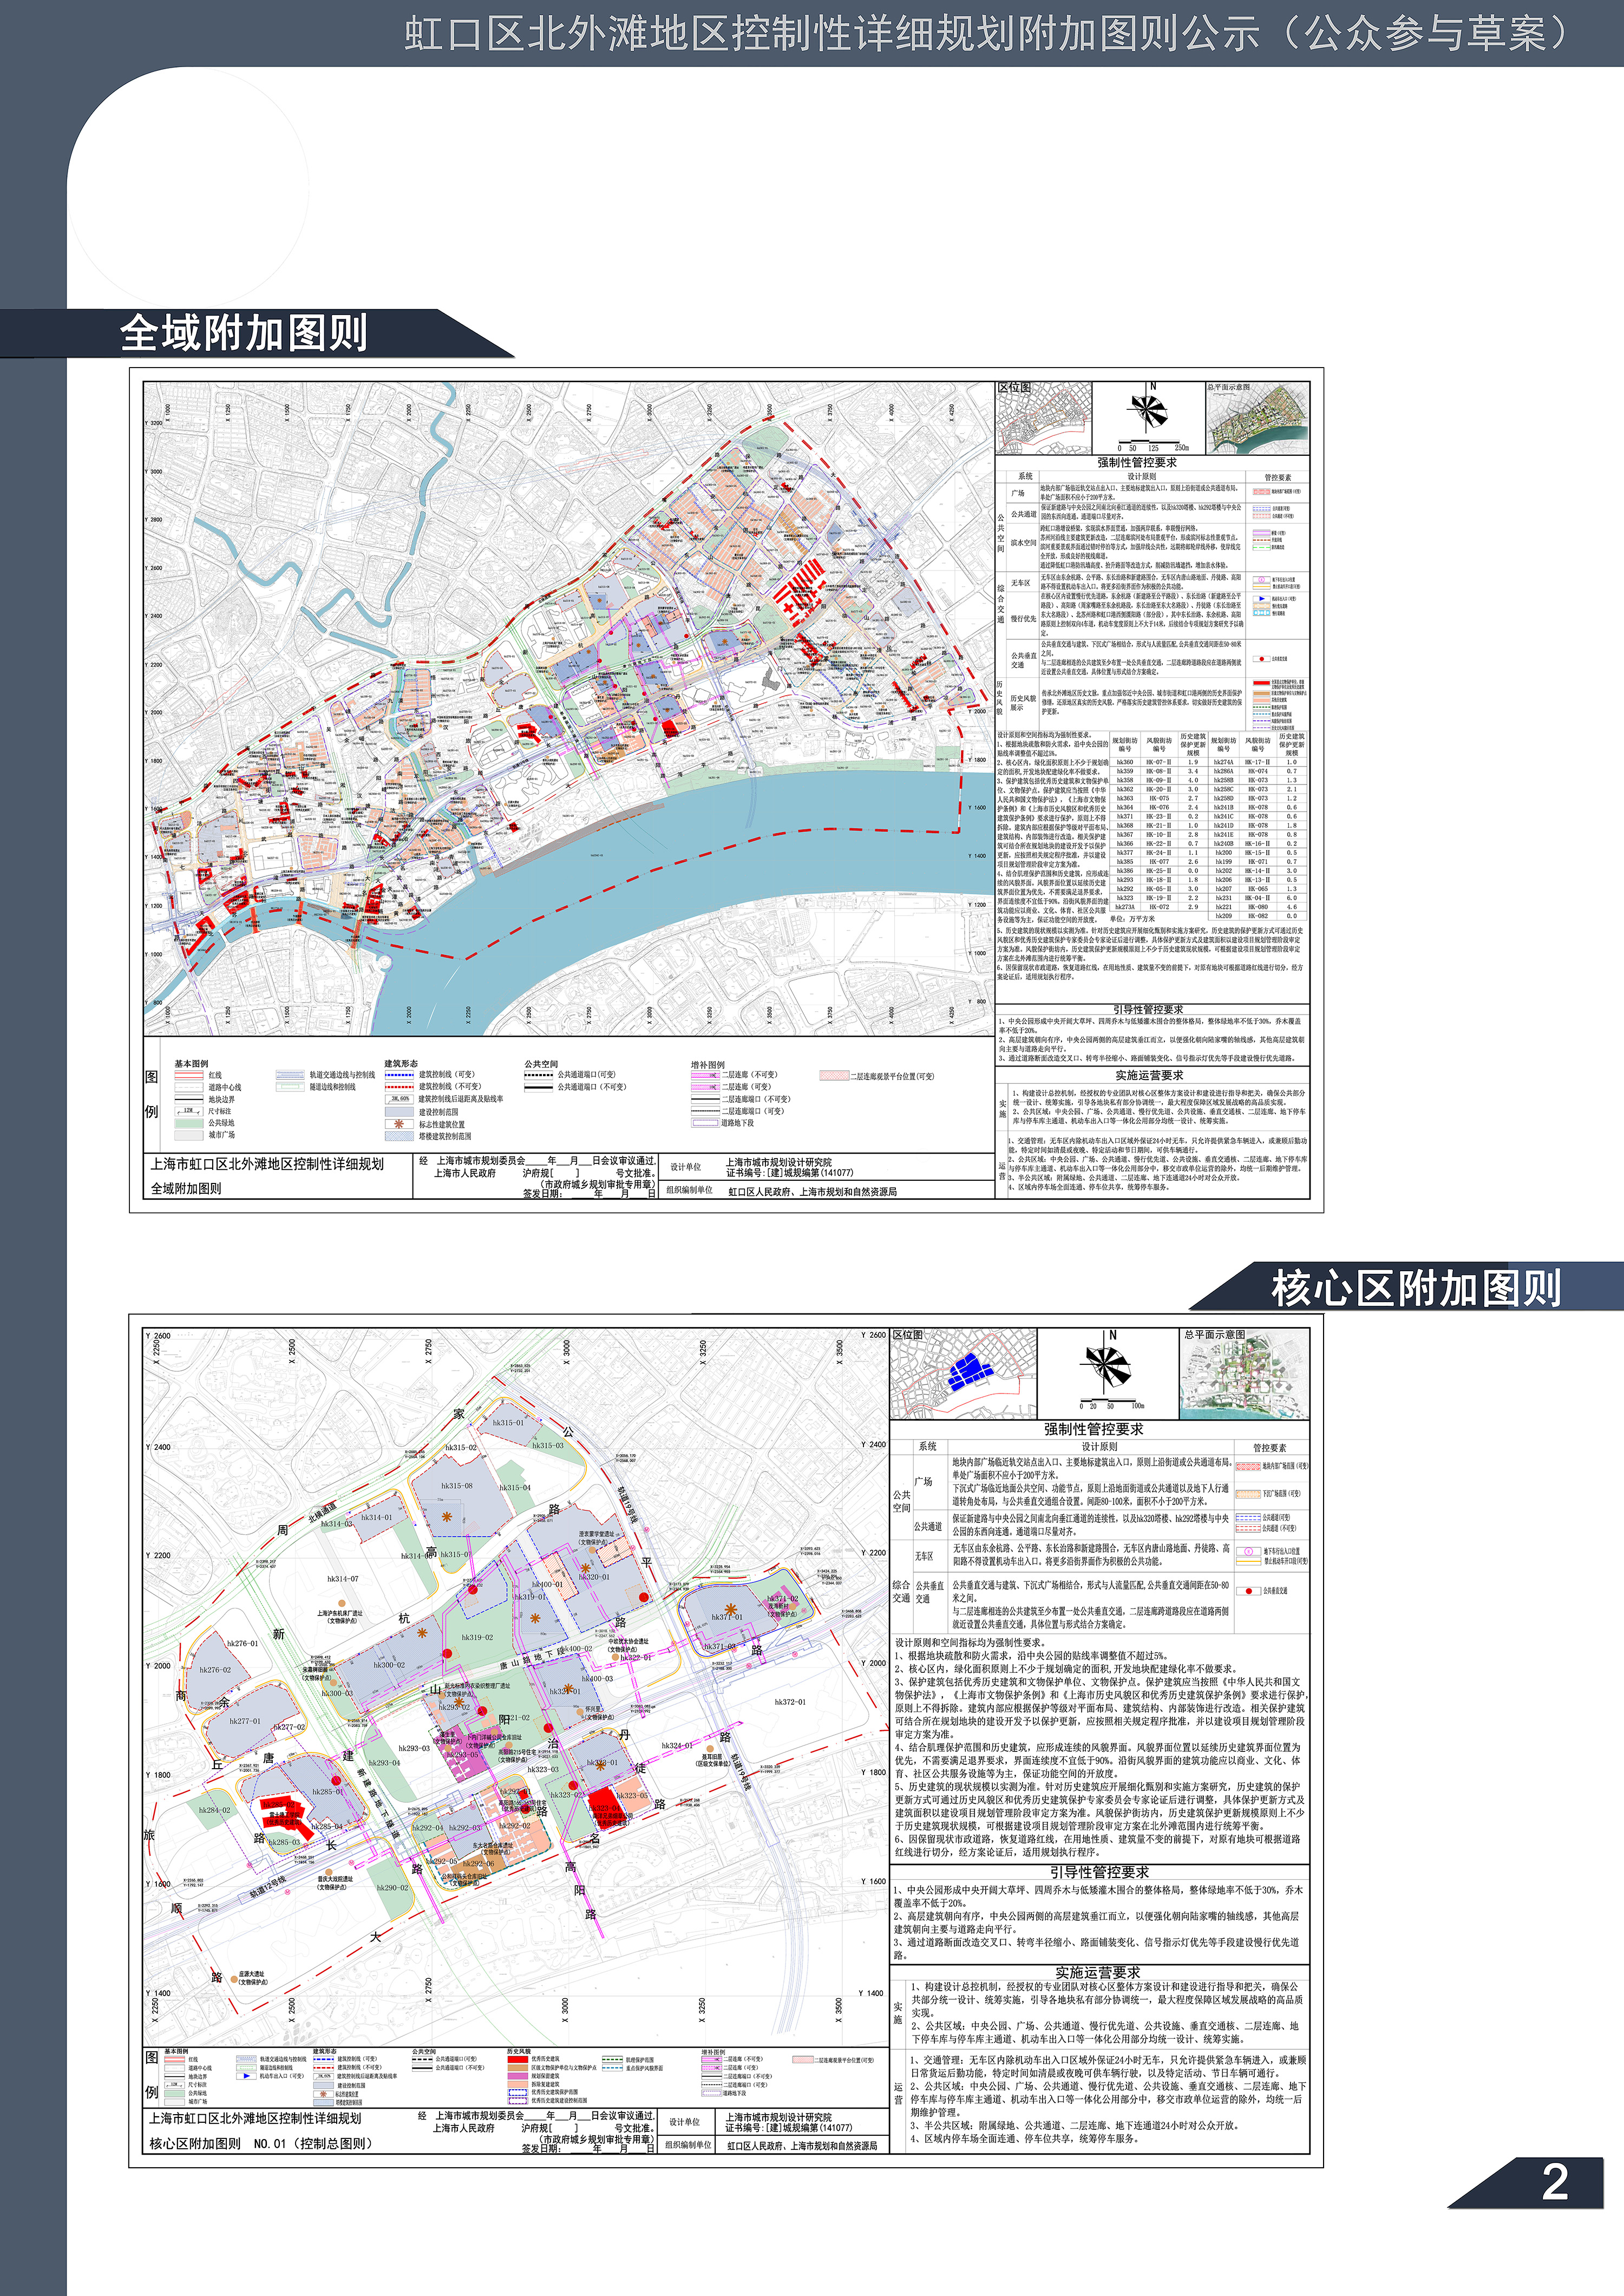The width and height of the screenshot is (1624, 2296).
Task: Click 上海市城市规划设计研究院 in the 全域 title block
Action: click(x=778, y=1163)
